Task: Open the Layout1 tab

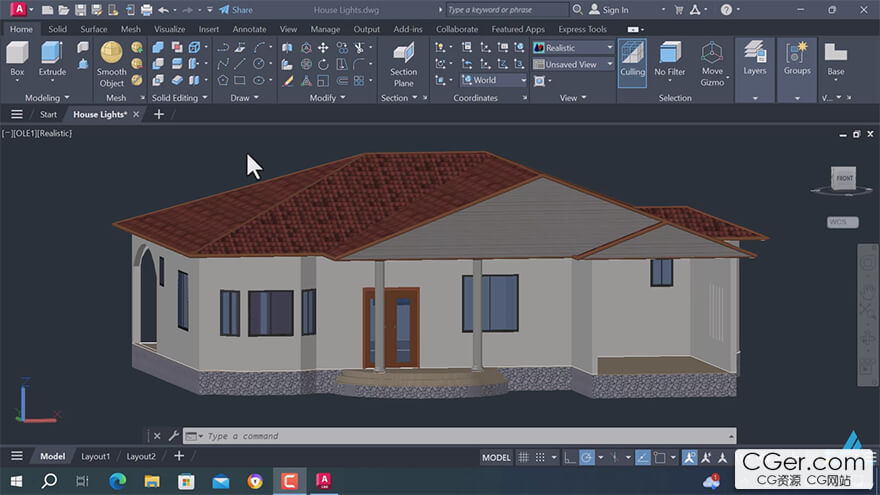Action: coord(95,456)
